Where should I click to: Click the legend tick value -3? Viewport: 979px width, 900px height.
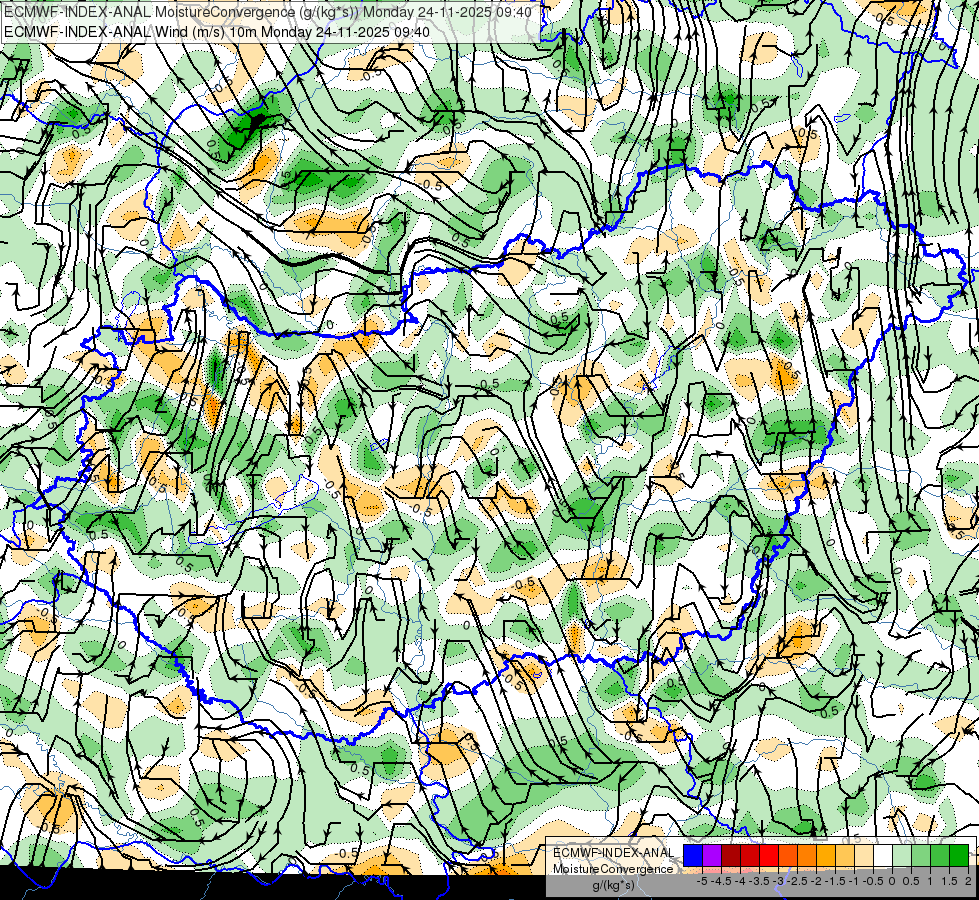tap(778, 881)
